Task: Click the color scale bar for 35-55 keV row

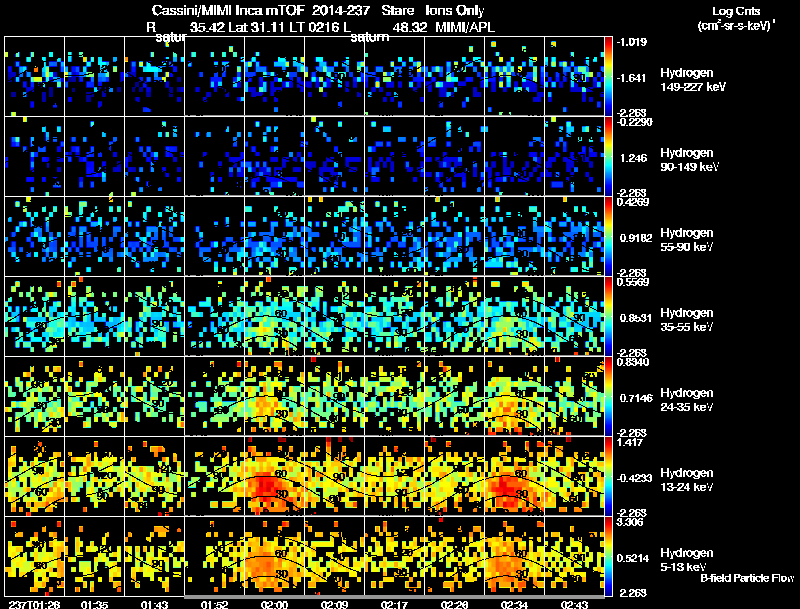Action: click(x=608, y=316)
